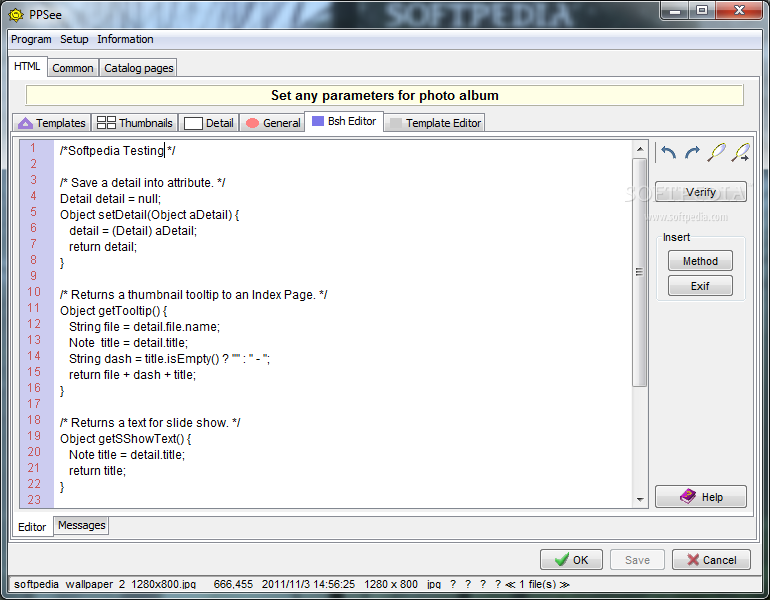Click the Redo arrow icon
The image size is (770, 600).
tap(692, 153)
